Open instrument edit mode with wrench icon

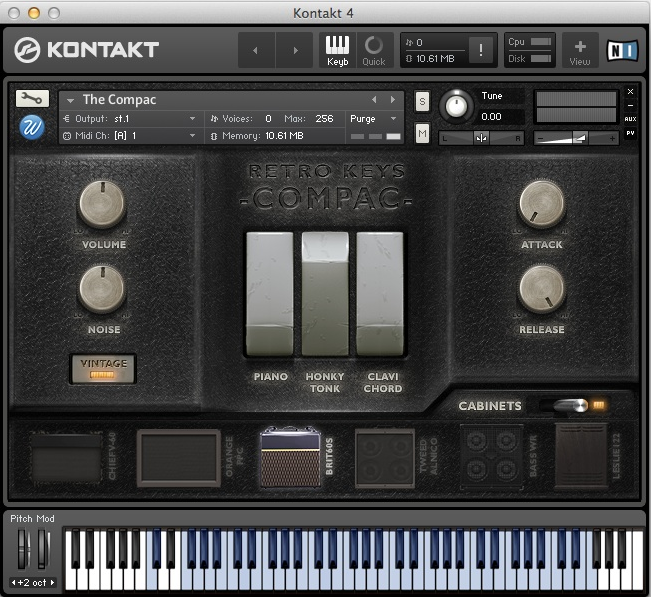(32, 98)
